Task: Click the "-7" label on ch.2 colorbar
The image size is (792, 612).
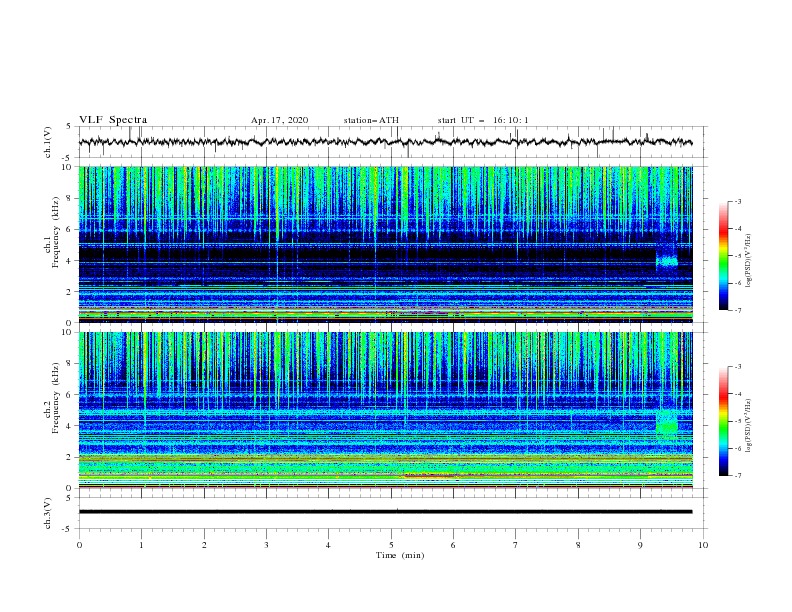Action: click(737, 475)
